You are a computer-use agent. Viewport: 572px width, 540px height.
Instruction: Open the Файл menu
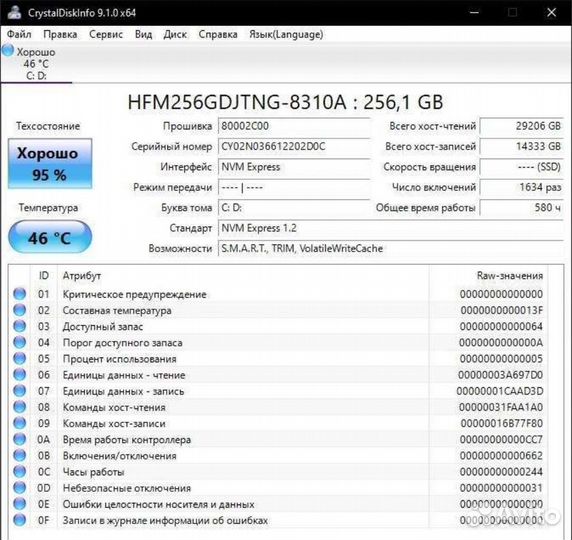coord(19,34)
